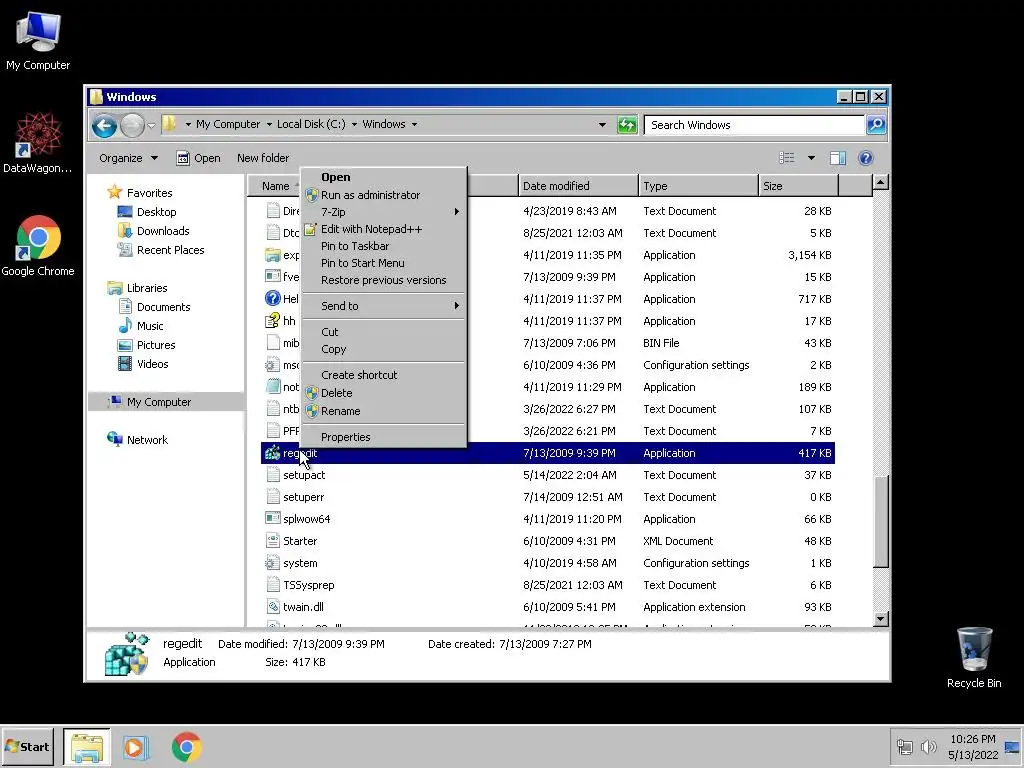Click the Show desktop button in the tray
The image size is (1024, 768).
point(1012,746)
